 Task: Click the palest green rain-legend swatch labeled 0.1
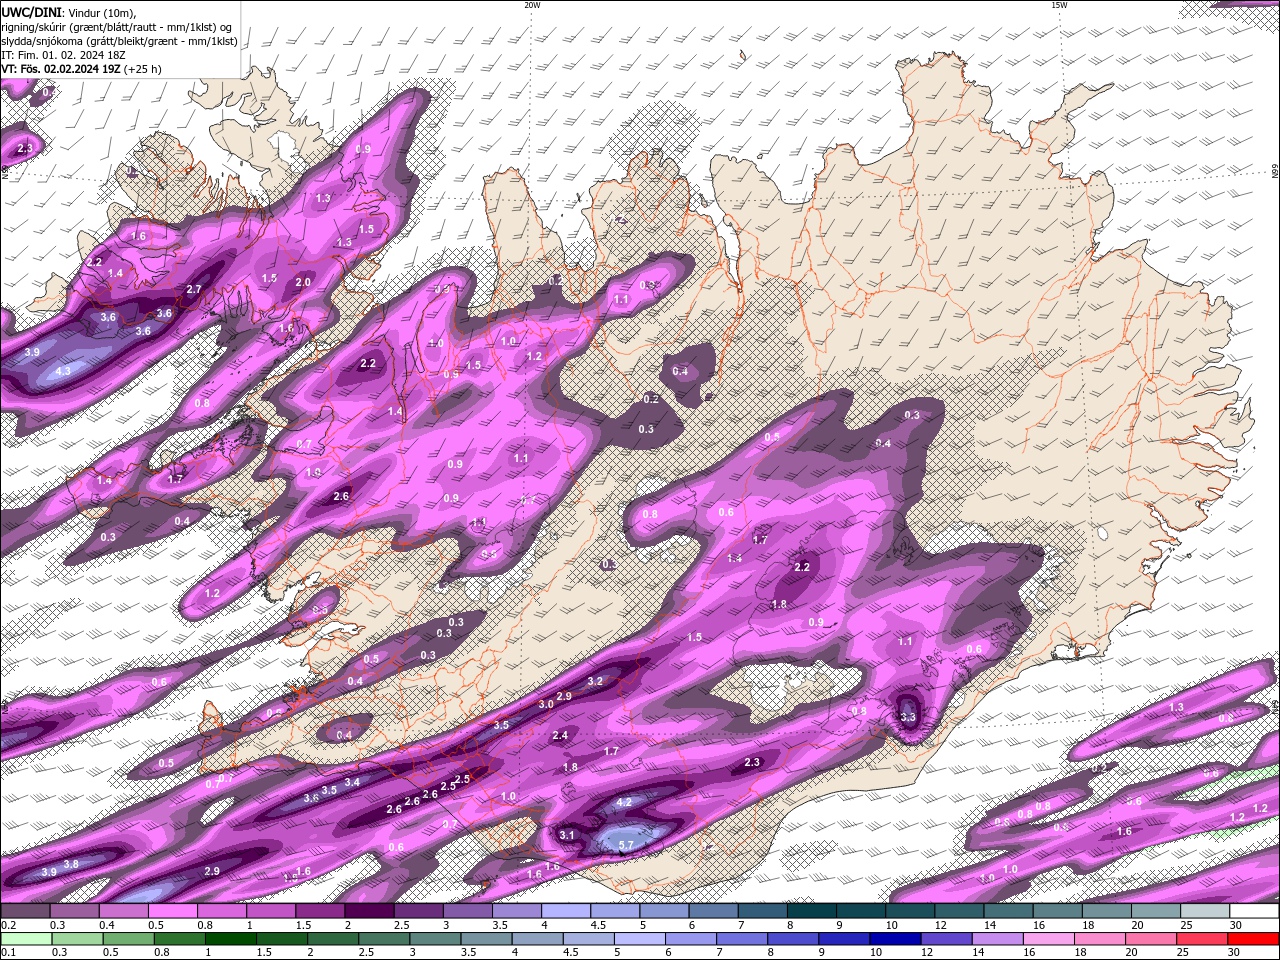pos(26,939)
